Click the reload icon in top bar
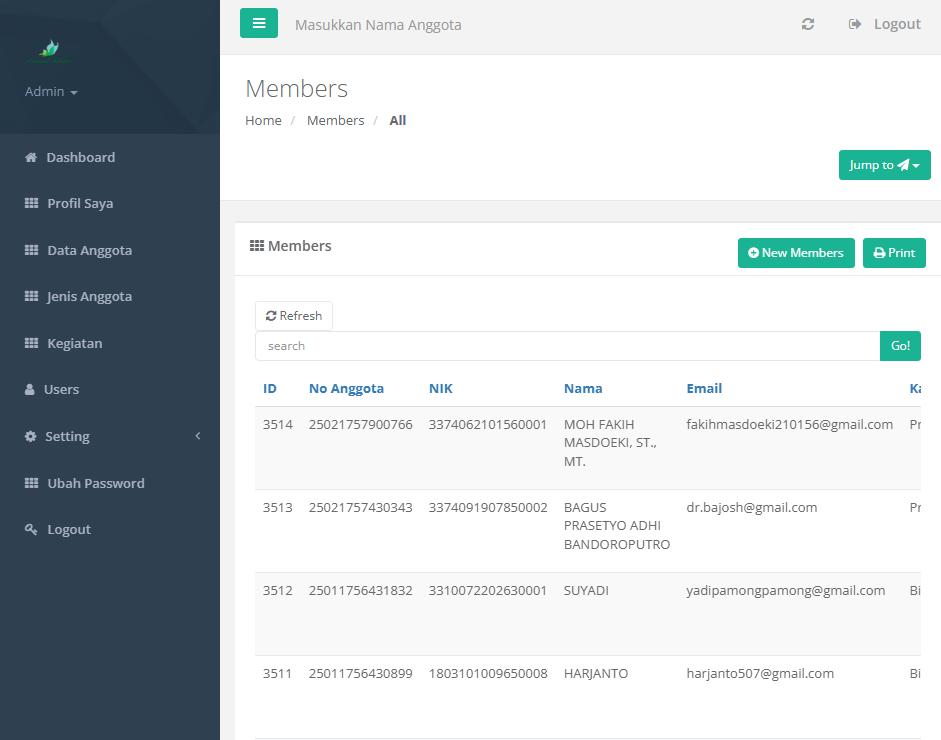Viewport: 941px width, 740px height. click(x=808, y=24)
